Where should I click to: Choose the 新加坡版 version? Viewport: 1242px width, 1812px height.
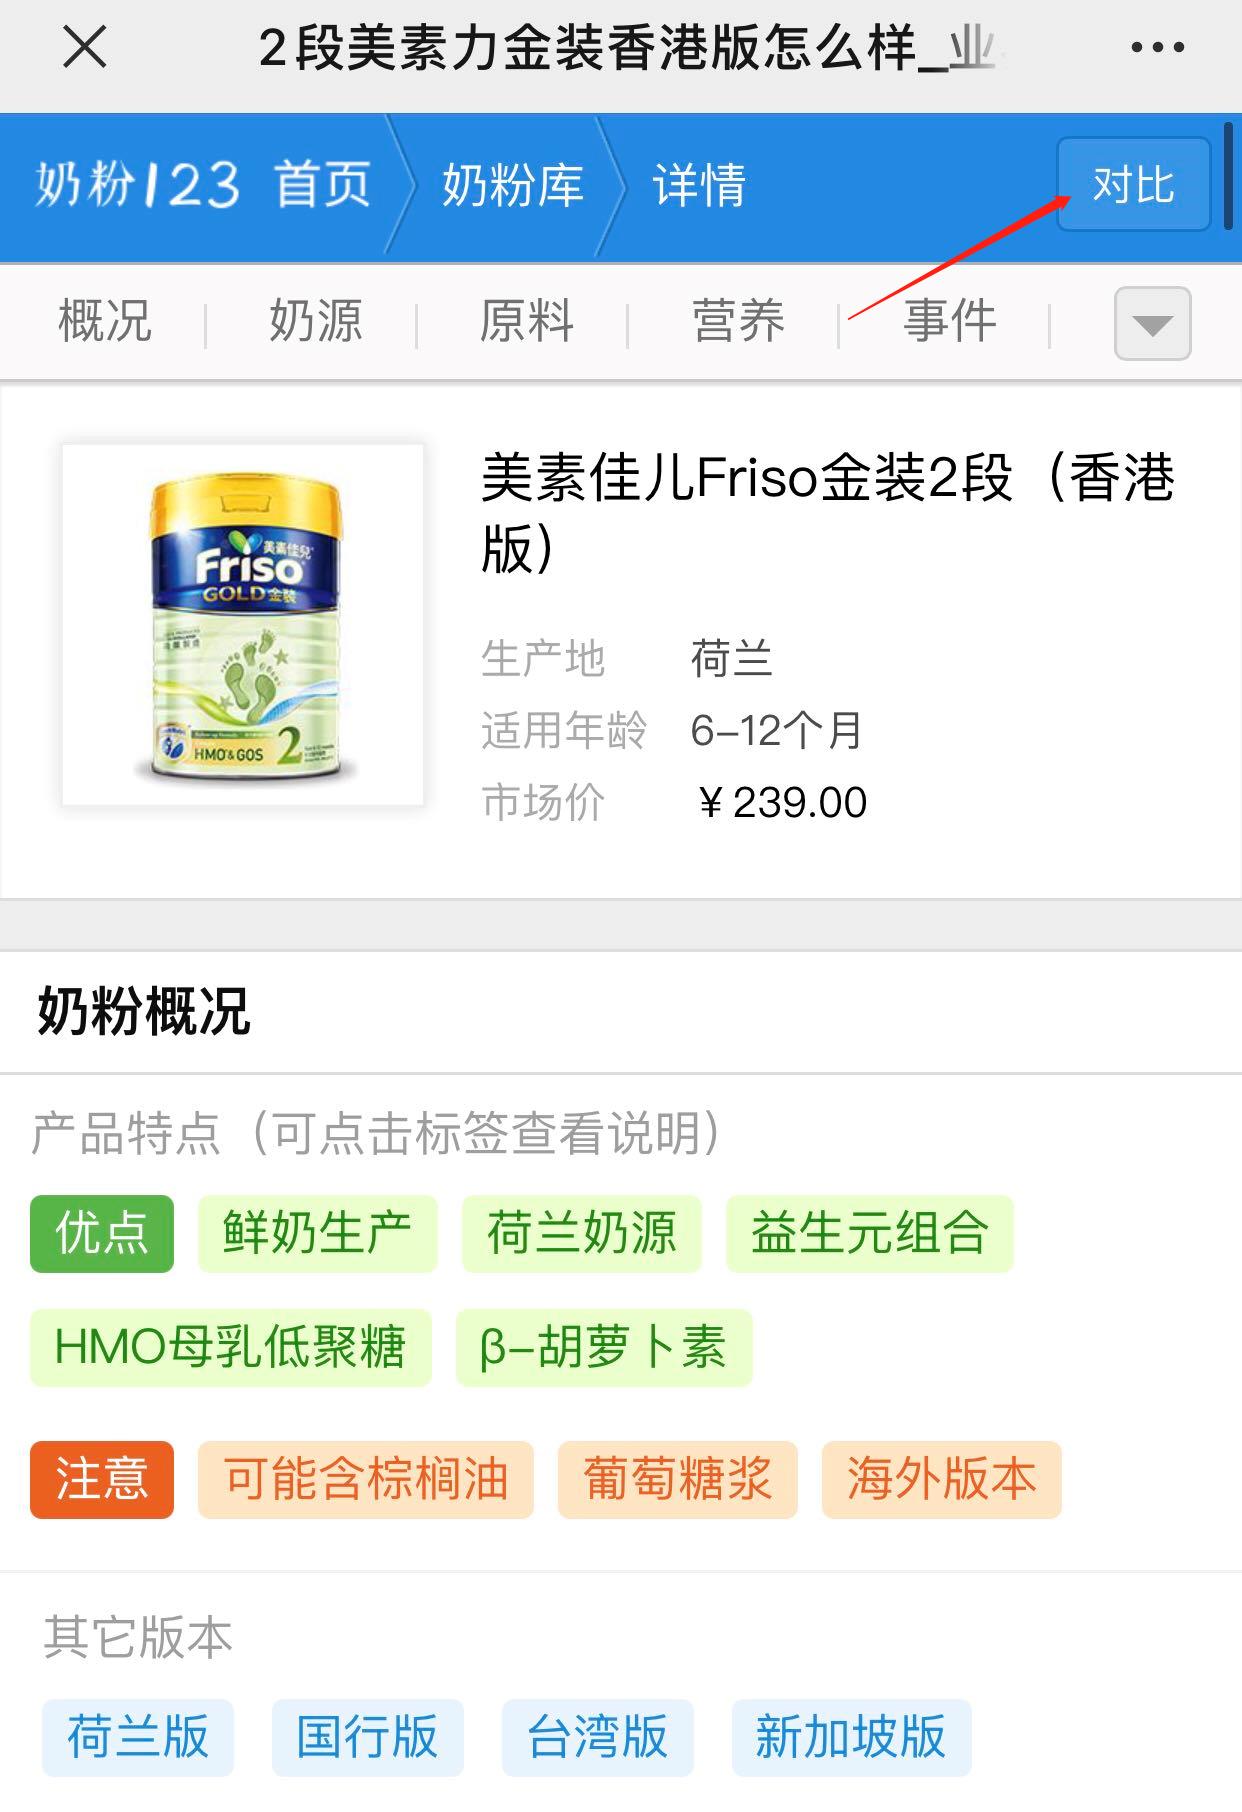851,1737
